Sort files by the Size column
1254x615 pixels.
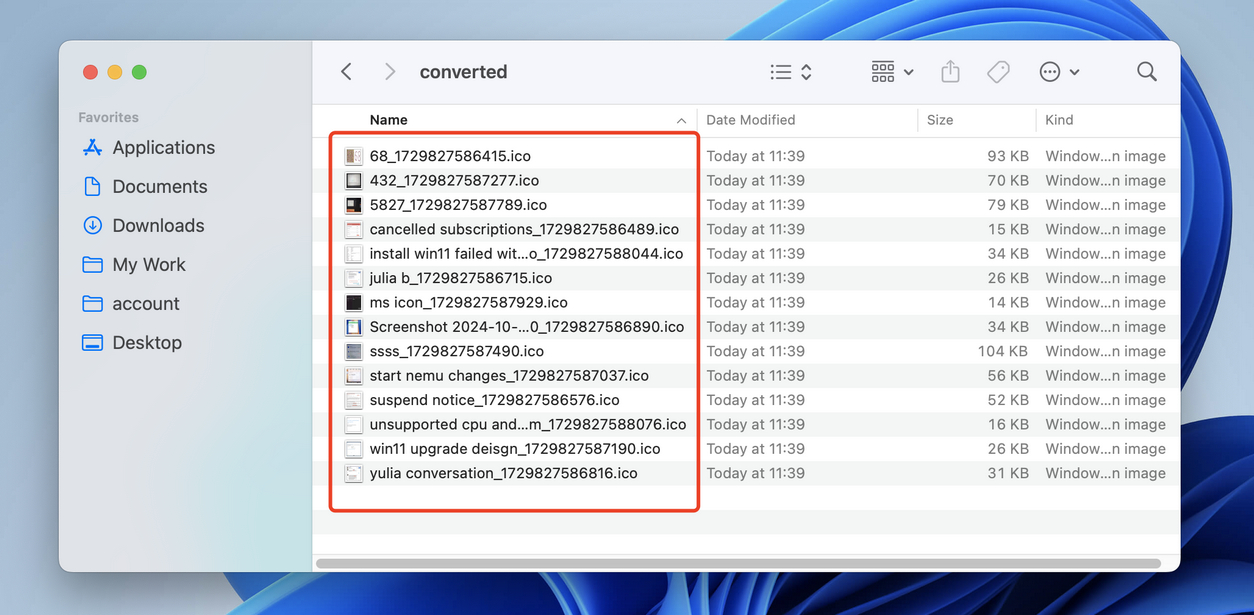940,119
